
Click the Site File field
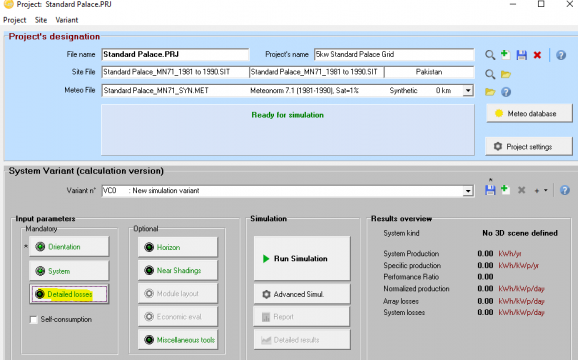[x=175, y=72]
